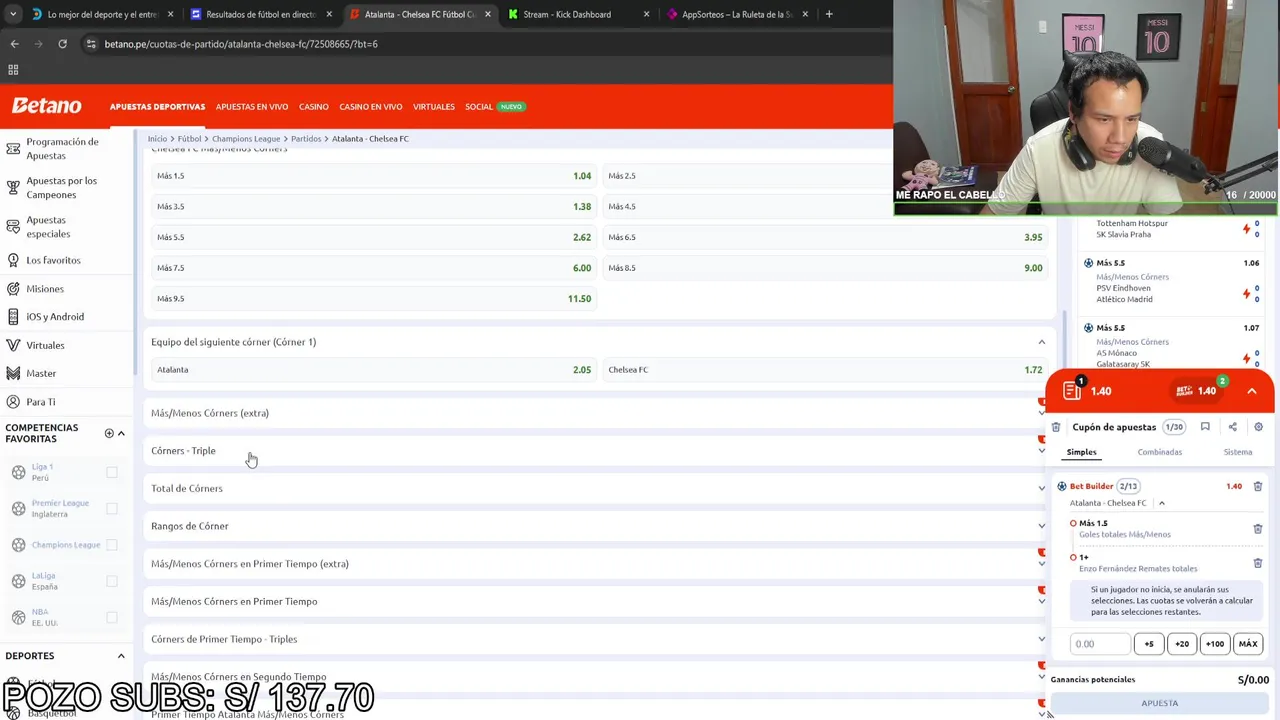The height and width of the screenshot is (720, 1280).
Task: Click Programación de Apuestas sidebar icon
Action: [x=13, y=149]
